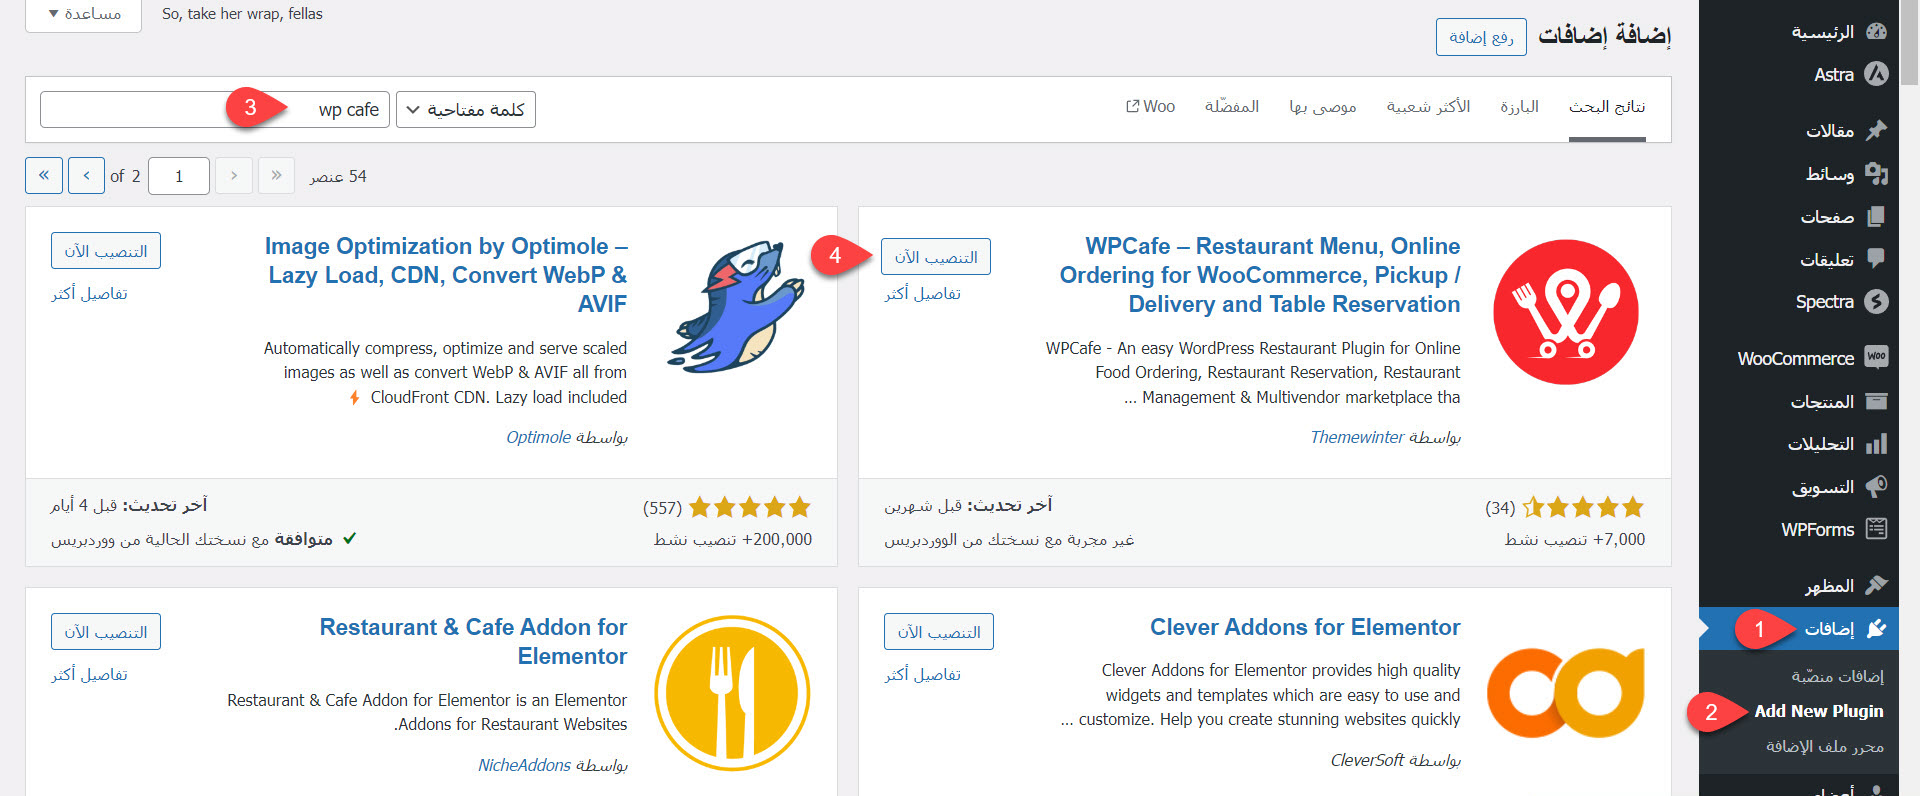The height and width of the screenshot is (796, 1920).
Task: Expand the مساعدة help panel
Action: pos(84,14)
